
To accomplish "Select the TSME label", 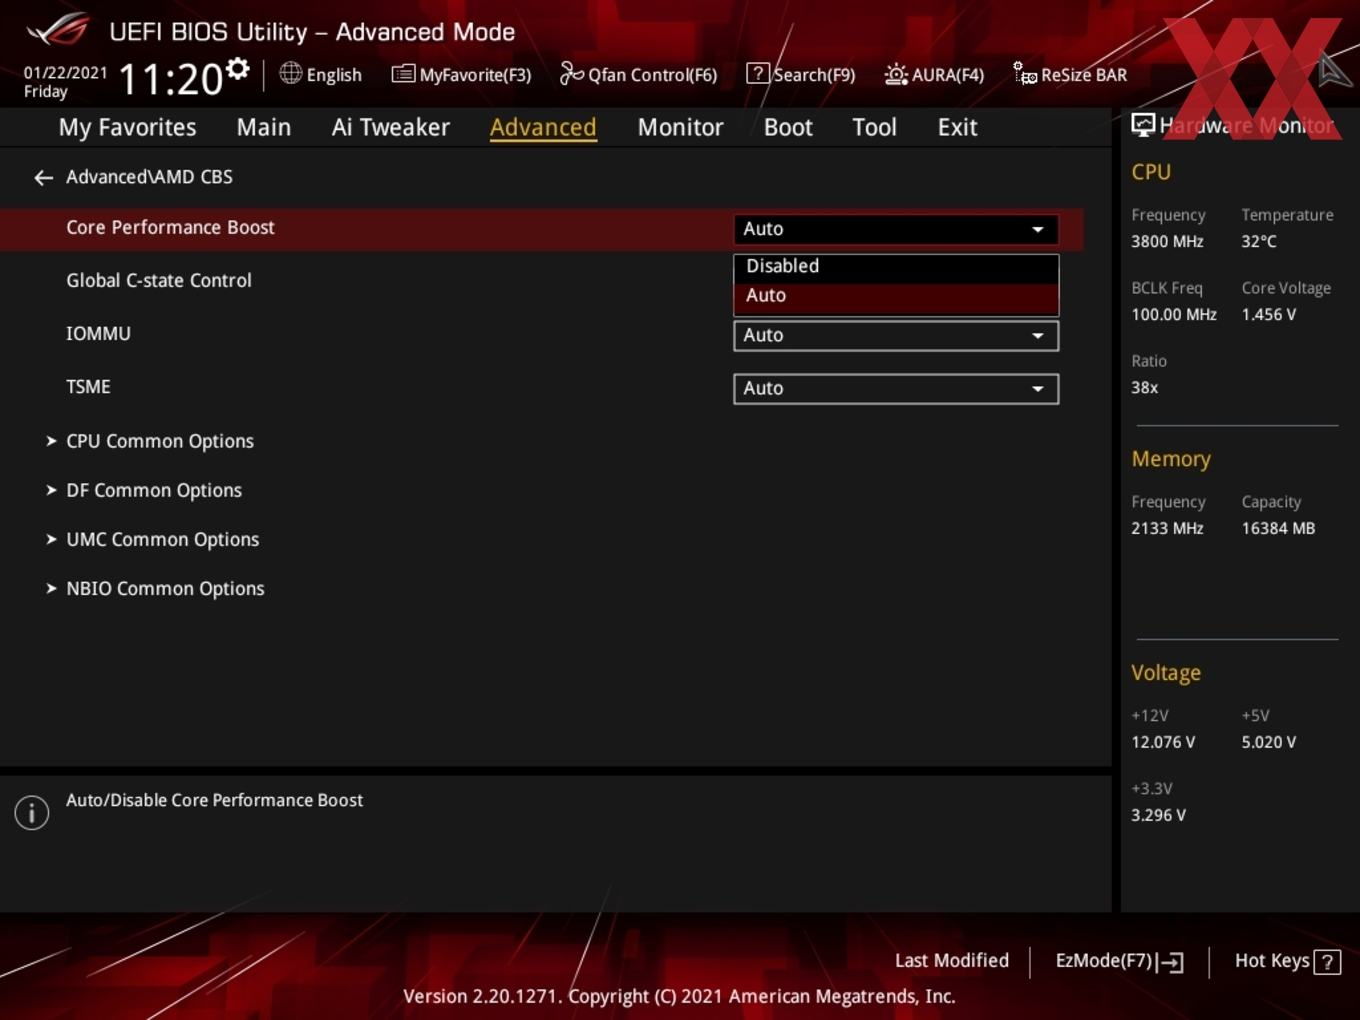I will (x=88, y=387).
